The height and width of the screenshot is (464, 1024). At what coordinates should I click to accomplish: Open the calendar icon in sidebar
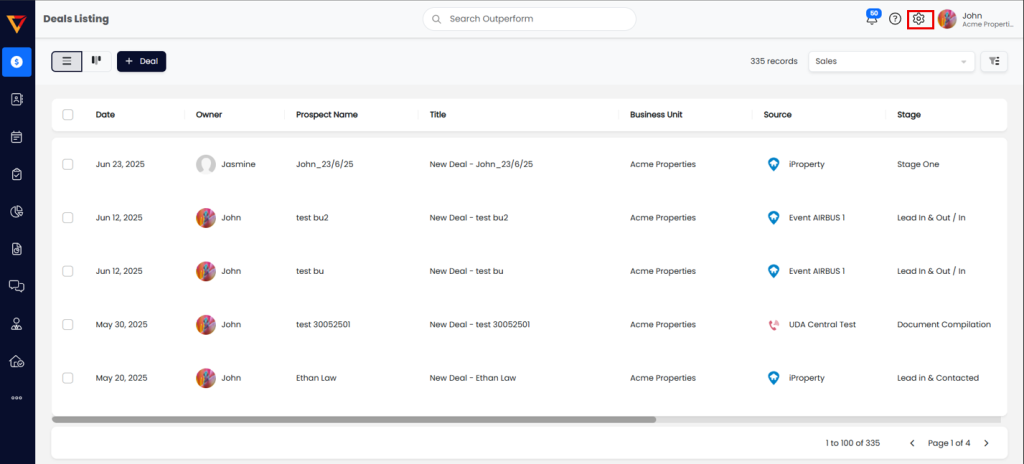pyautogui.click(x=17, y=137)
